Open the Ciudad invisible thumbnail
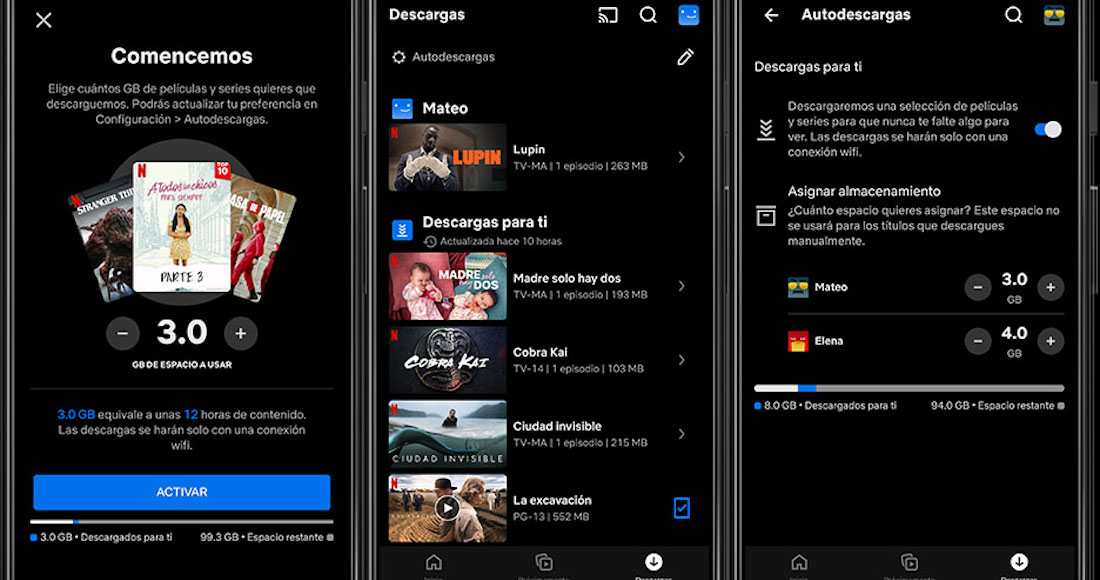This screenshot has height=580, width=1100. coord(447,434)
